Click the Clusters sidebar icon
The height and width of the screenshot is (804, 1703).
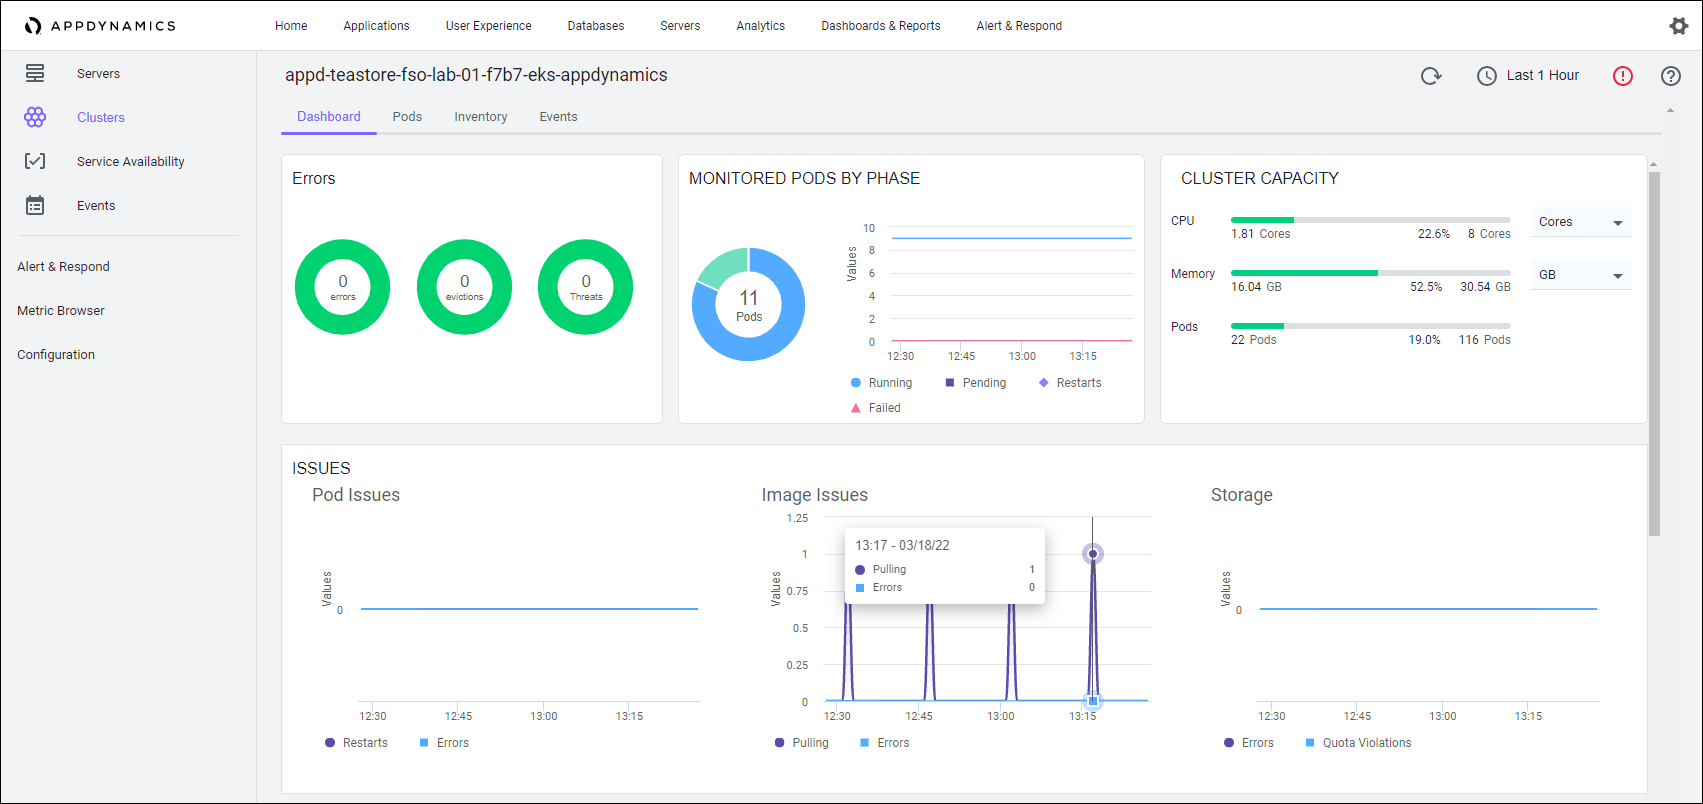35,118
